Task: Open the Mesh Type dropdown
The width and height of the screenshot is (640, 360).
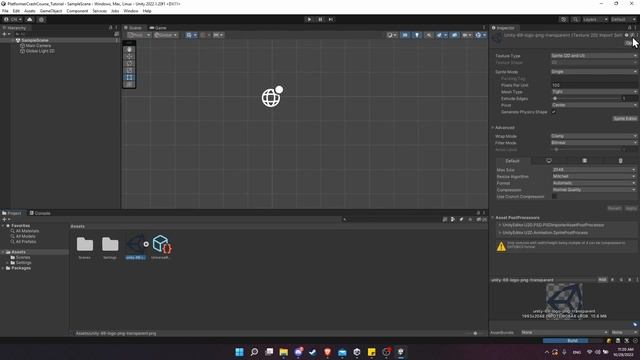Action: 593,92
